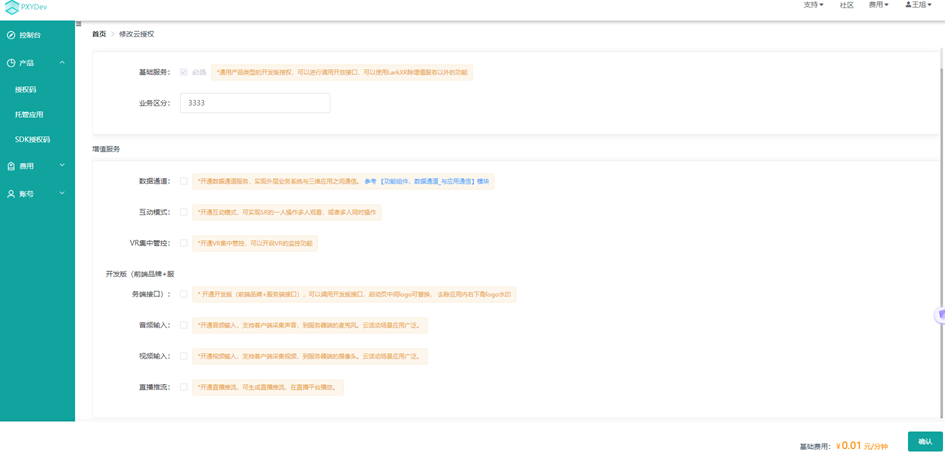Click the 费用 lock-shaped sidebar icon

click(x=11, y=166)
